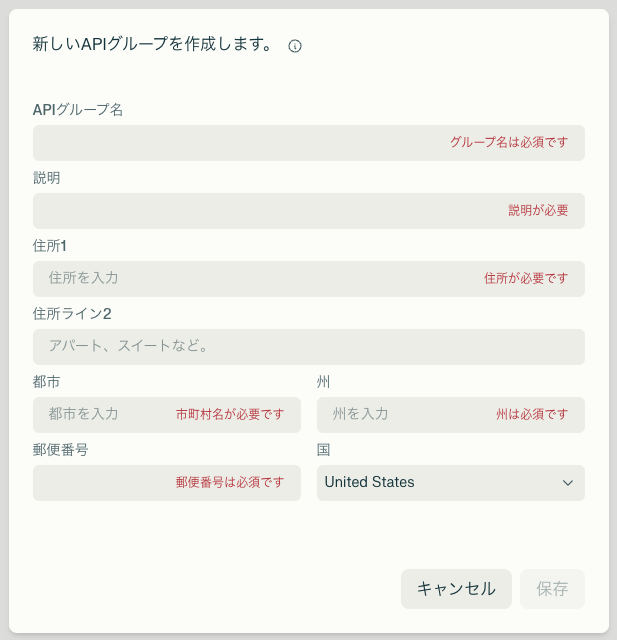Click the error text 説明が必要

(x=538, y=210)
